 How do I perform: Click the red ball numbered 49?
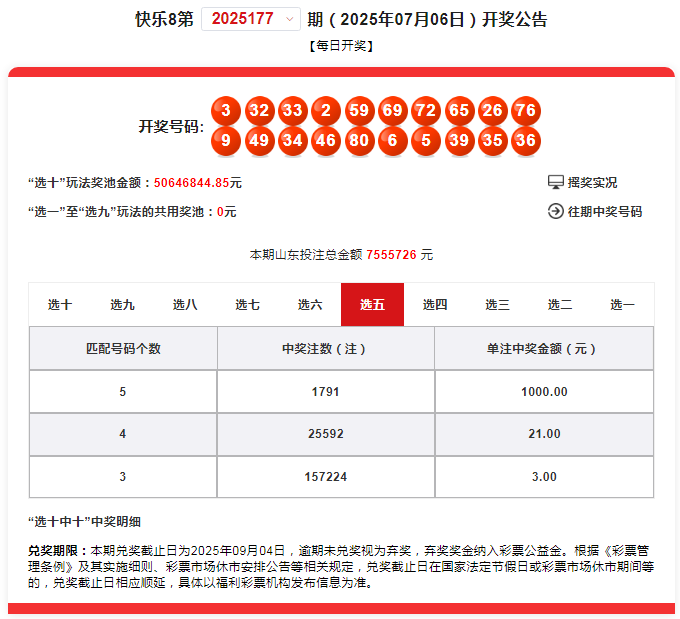pyautogui.click(x=259, y=141)
